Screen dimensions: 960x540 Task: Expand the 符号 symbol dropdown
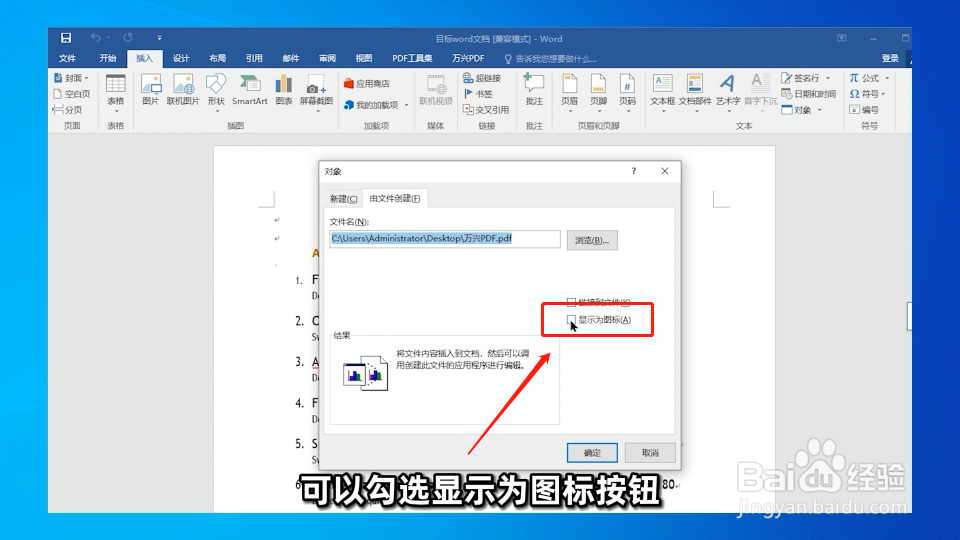click(x=883, y=94)
